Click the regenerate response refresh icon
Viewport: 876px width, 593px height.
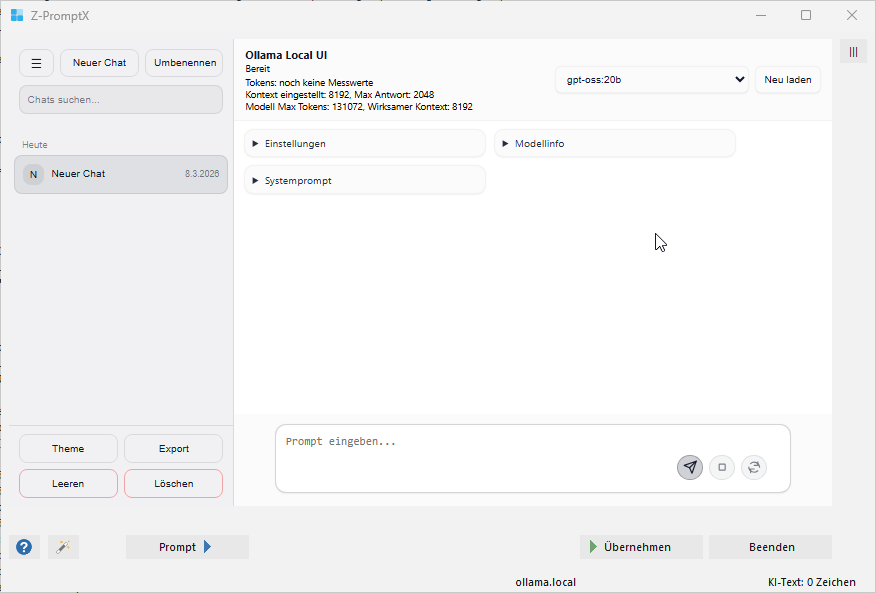tap(754, 467)
